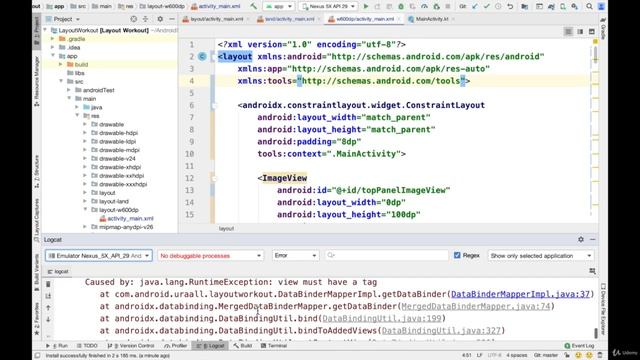Click the Git update project arrow icon
Screen dimensions: 640x360
475,7
